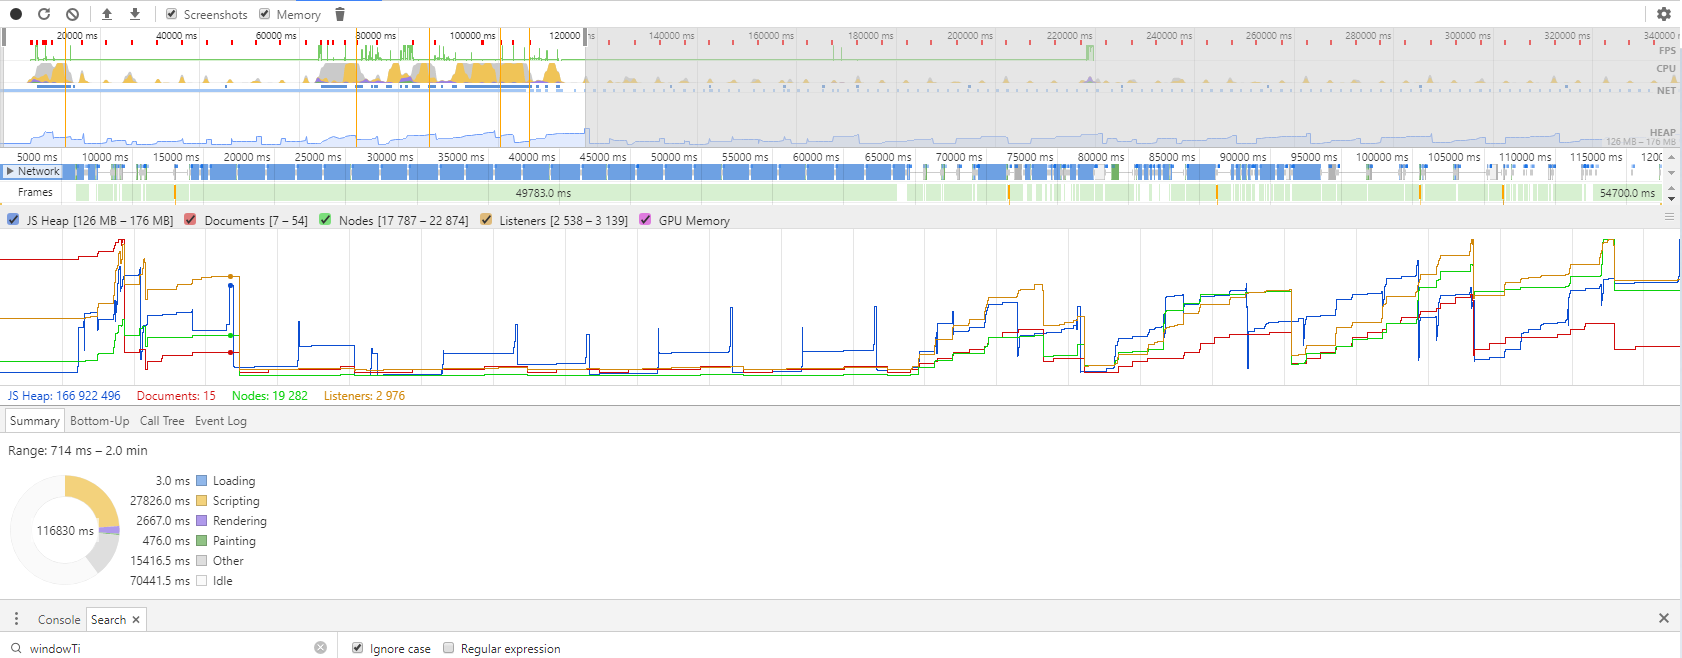Image resolution: width=1682 pixels, height=658 pixels.
Task: Focus the search field containing windowTi
Action: pos(170,648)
